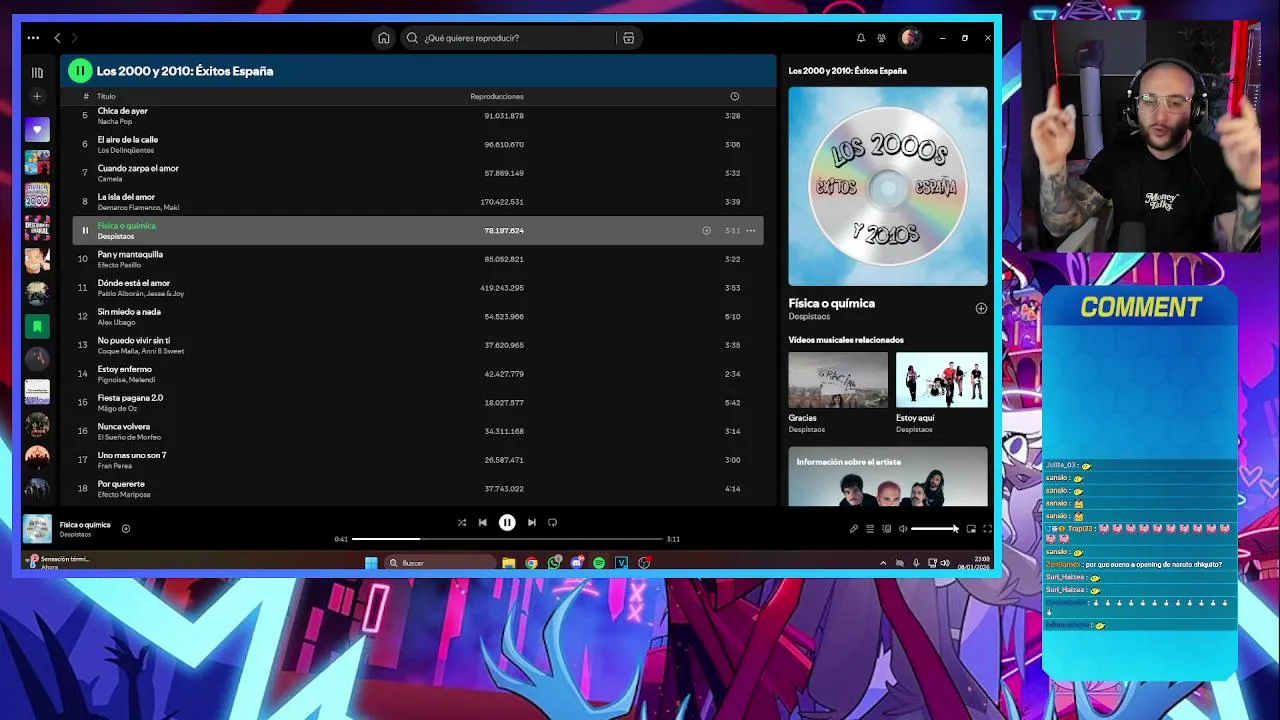Sort by the duration clock column icon

click(734, 96)
